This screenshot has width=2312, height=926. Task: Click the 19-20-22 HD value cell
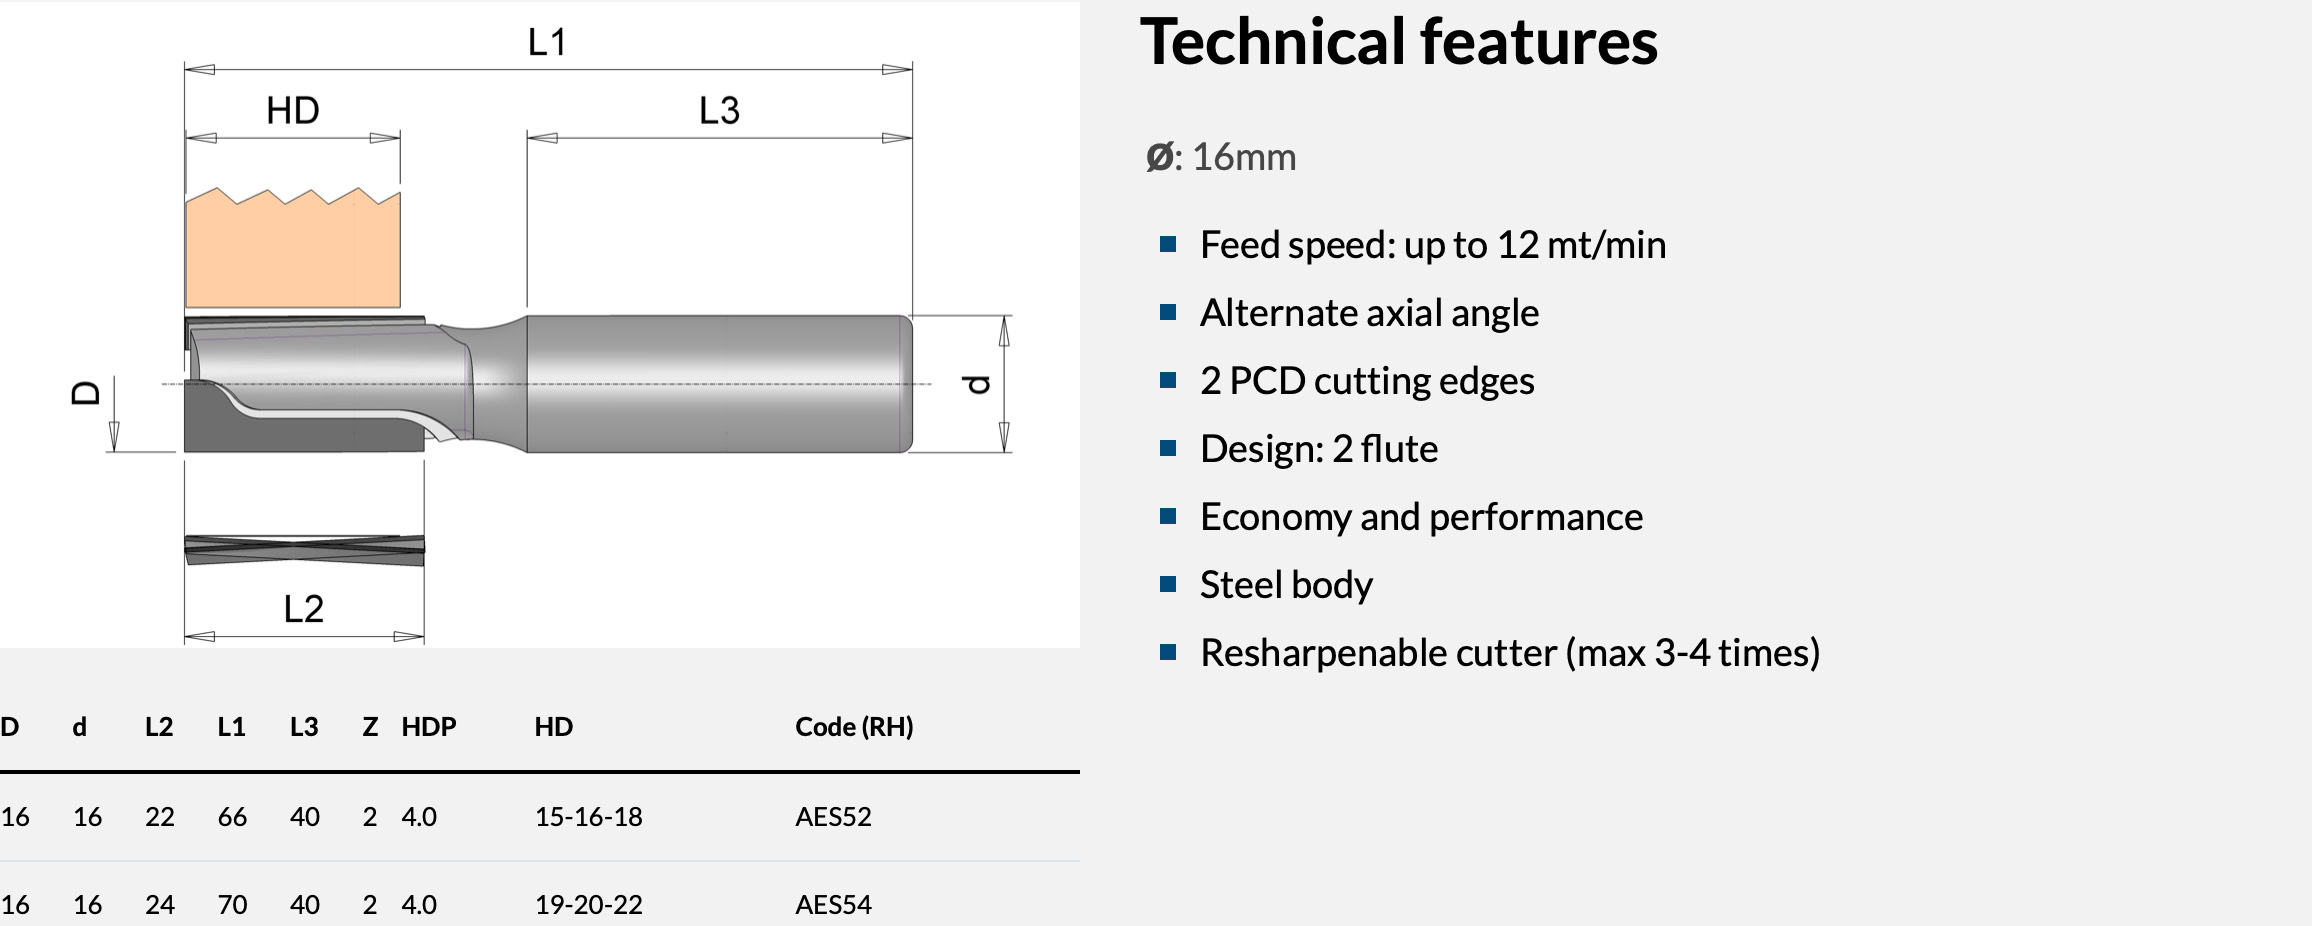pyautogui.click(x=588, y=905)
